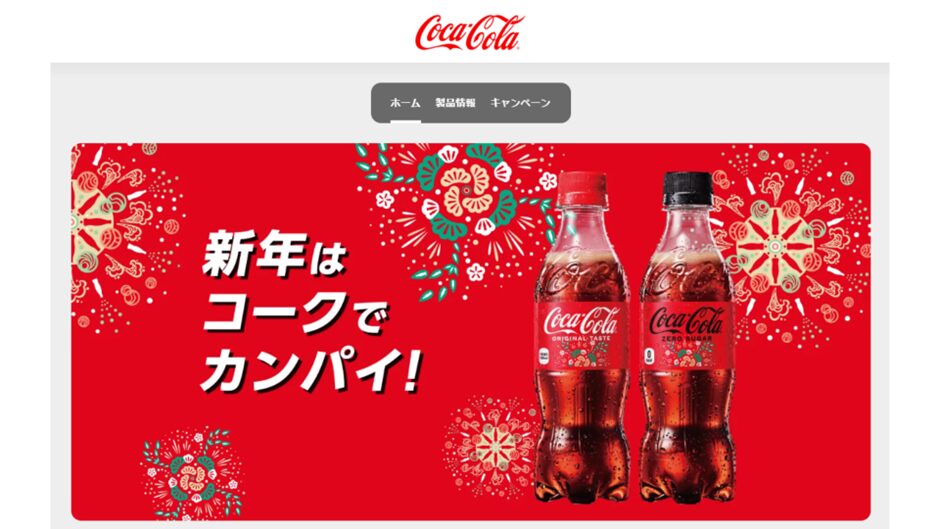Click the Coca-Cola Zero Sugar bottle
Screen dimensions: 940x529
(687, 337)
